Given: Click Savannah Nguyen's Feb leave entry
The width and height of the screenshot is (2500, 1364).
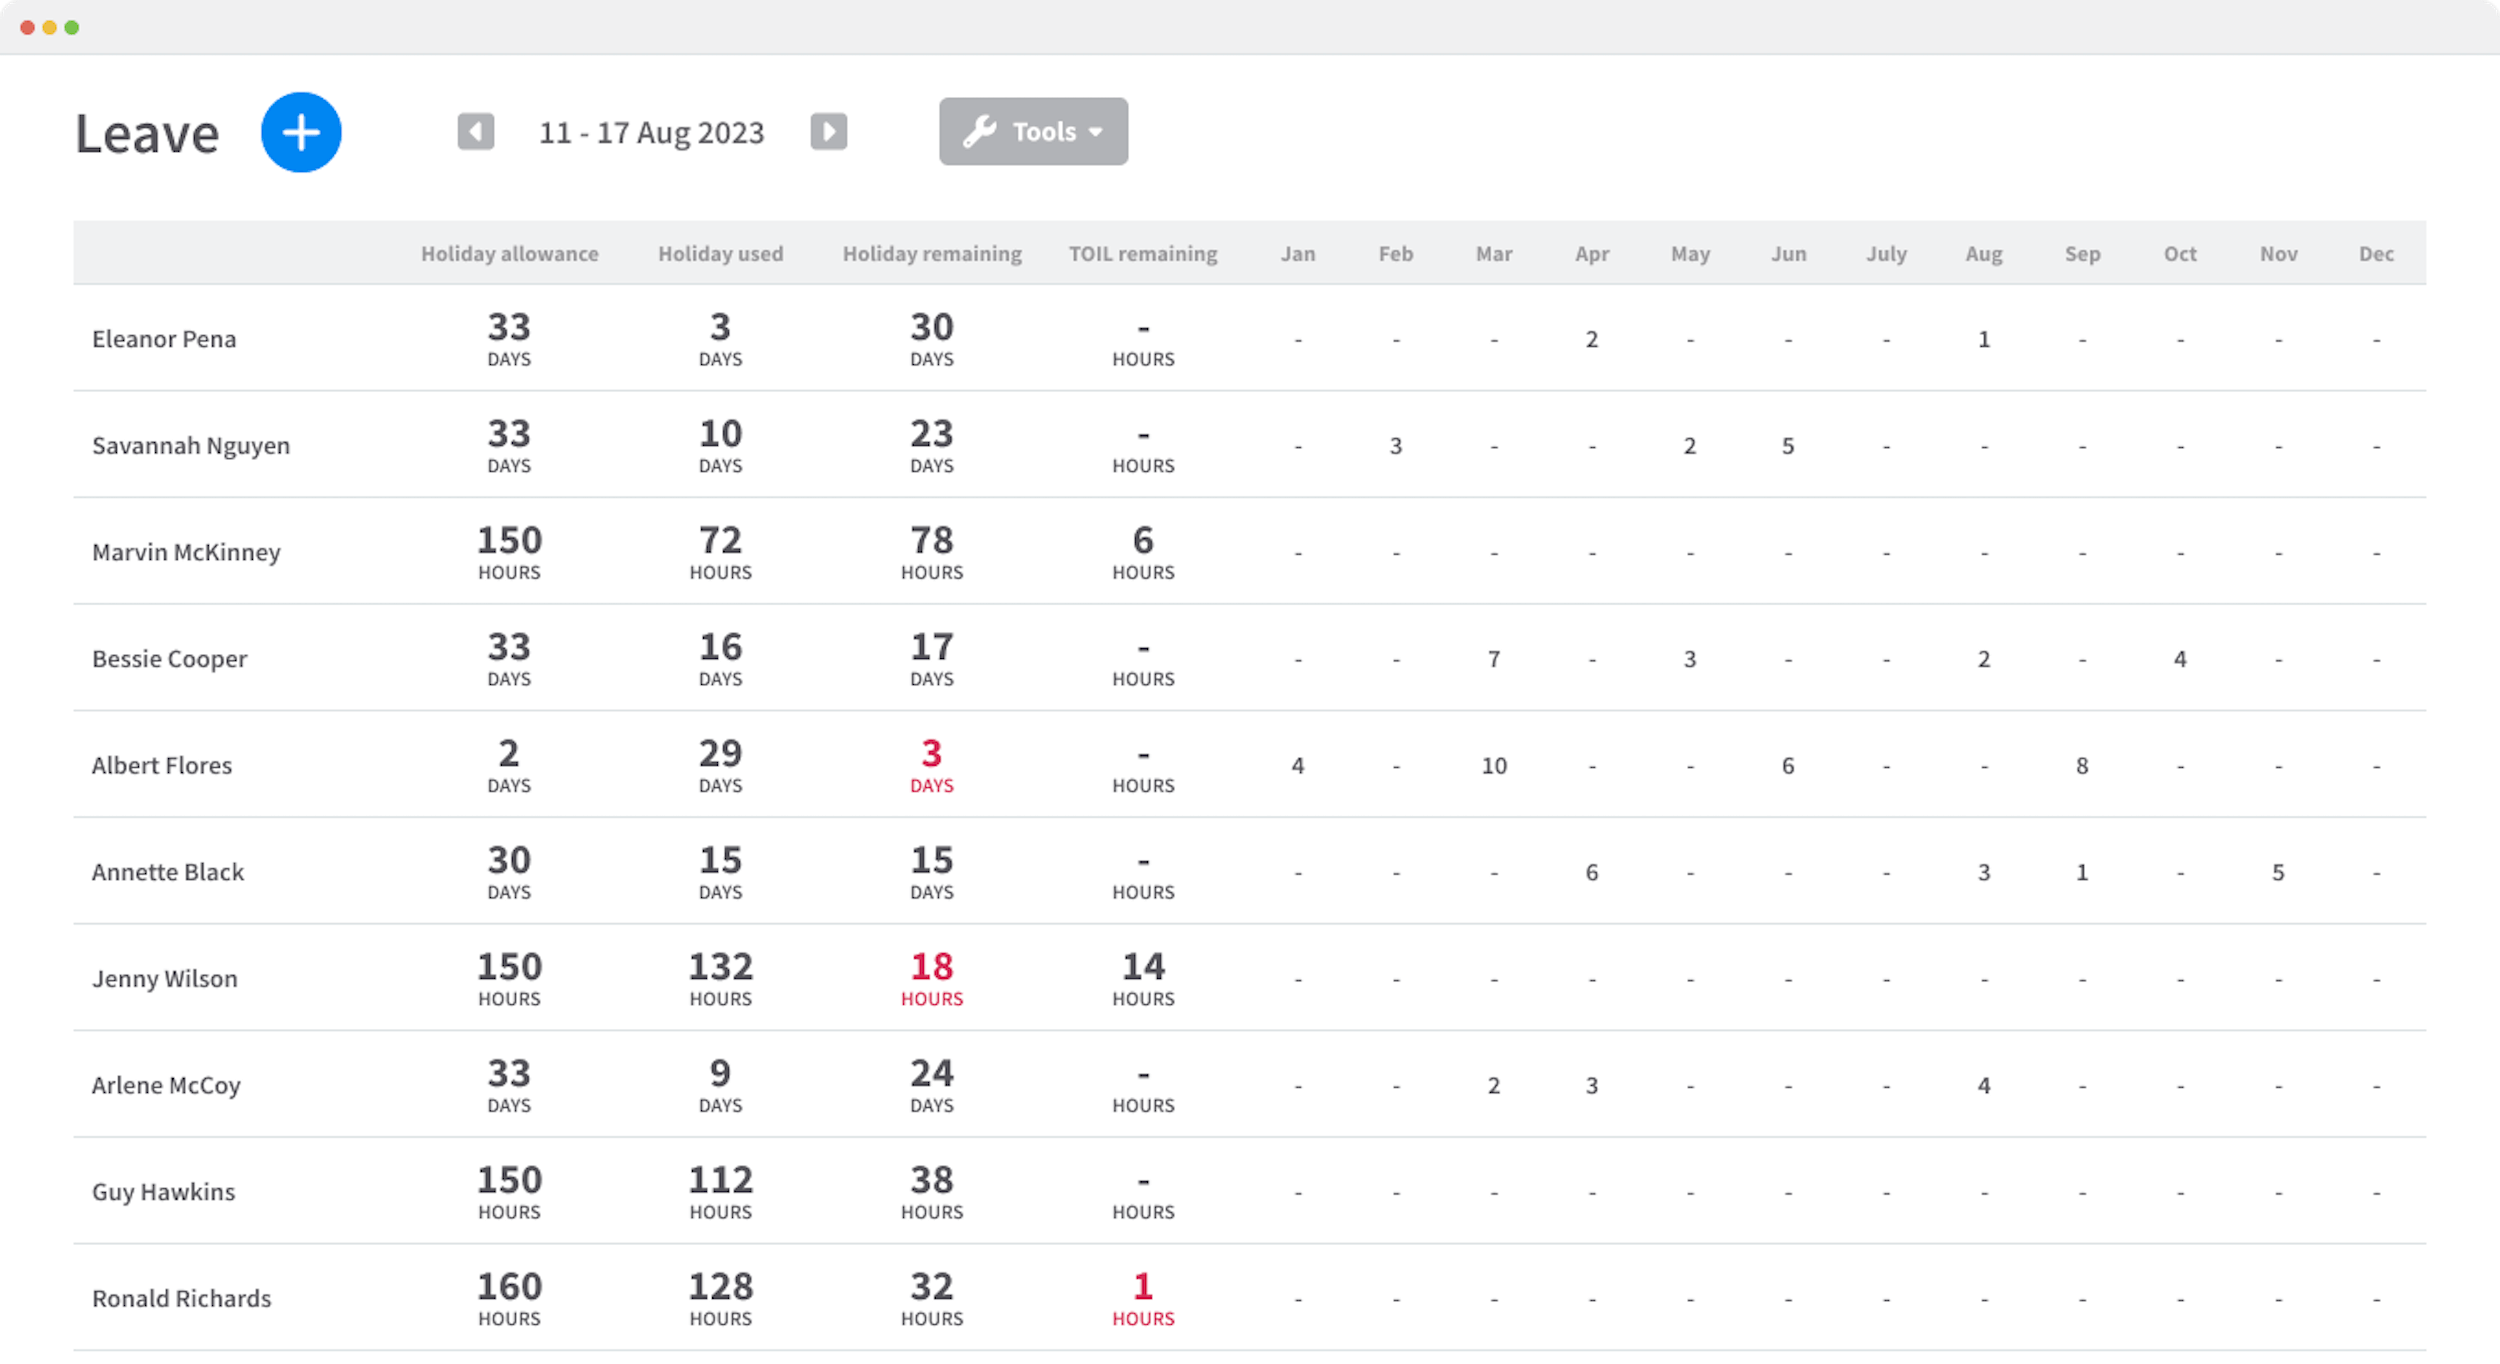Looking at the screenshot, I should tap(1395, 445).
